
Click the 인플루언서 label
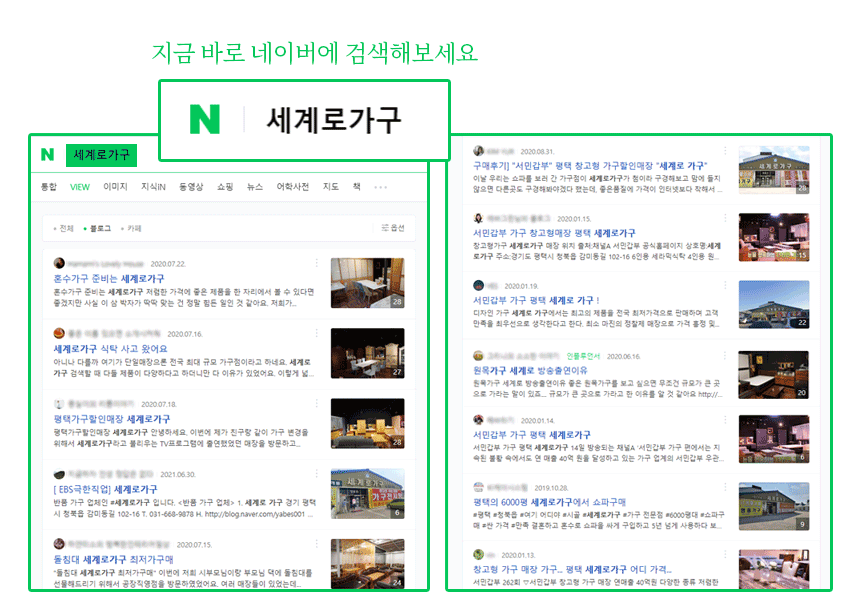point(583,356)
